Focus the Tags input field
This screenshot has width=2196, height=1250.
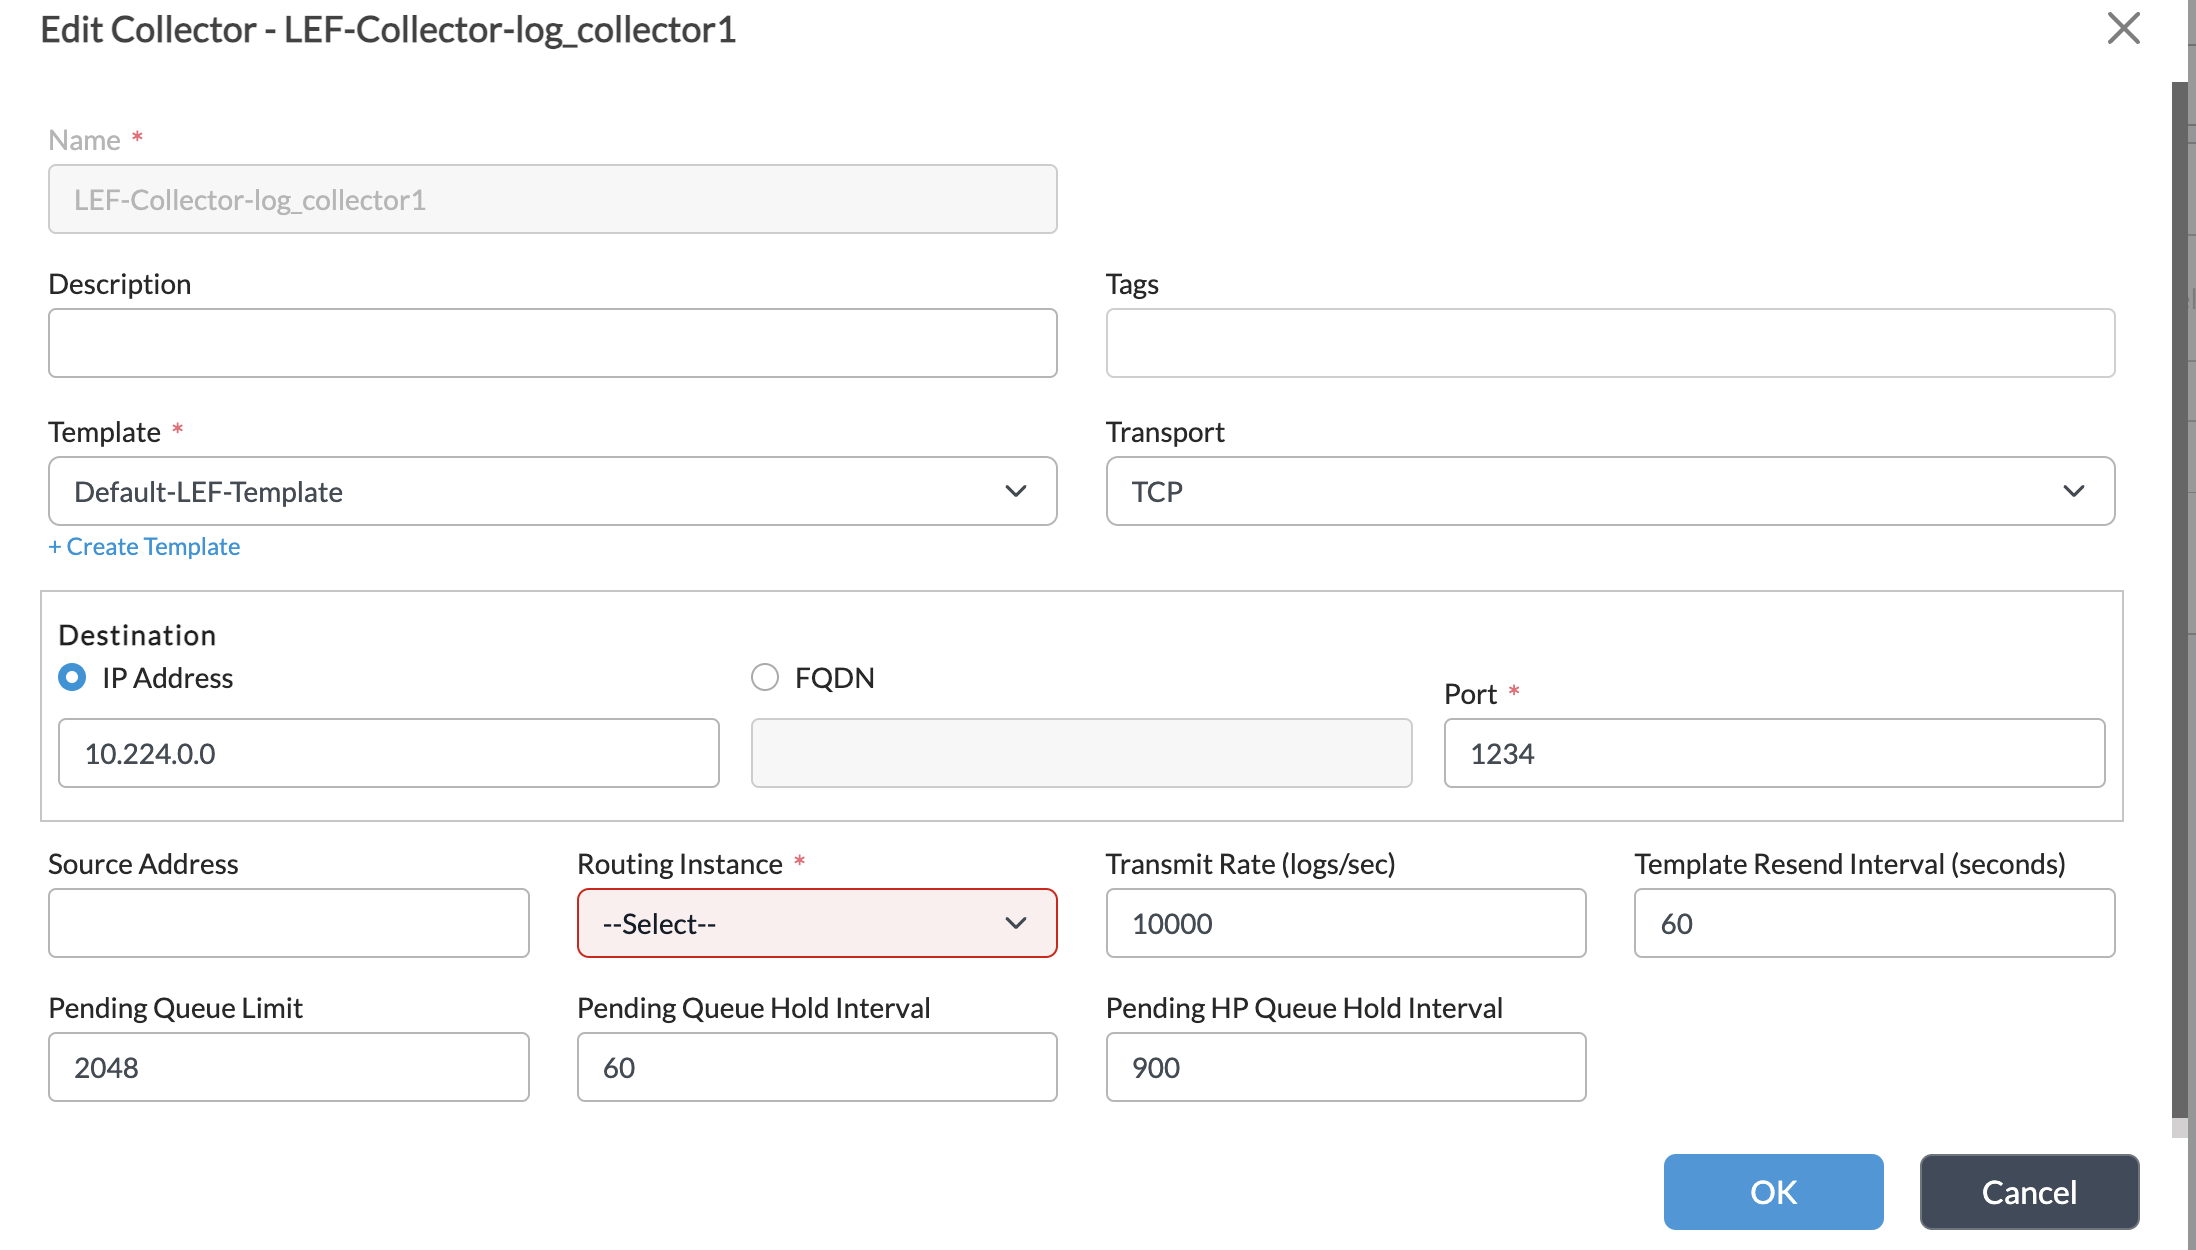click(x=1609, y=343)
